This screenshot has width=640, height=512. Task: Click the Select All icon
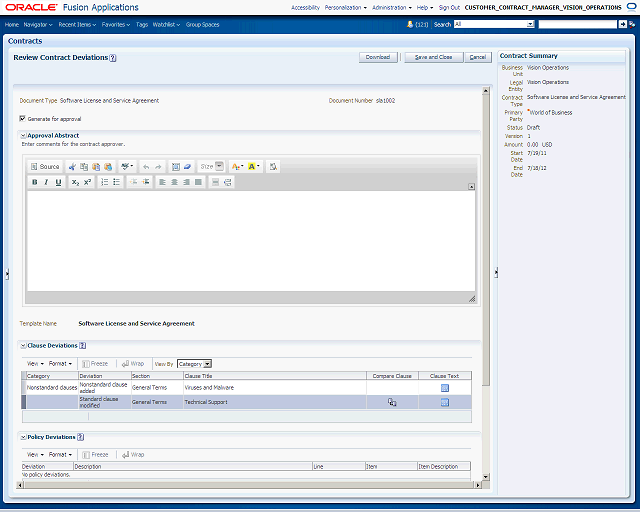click(176, 167)
